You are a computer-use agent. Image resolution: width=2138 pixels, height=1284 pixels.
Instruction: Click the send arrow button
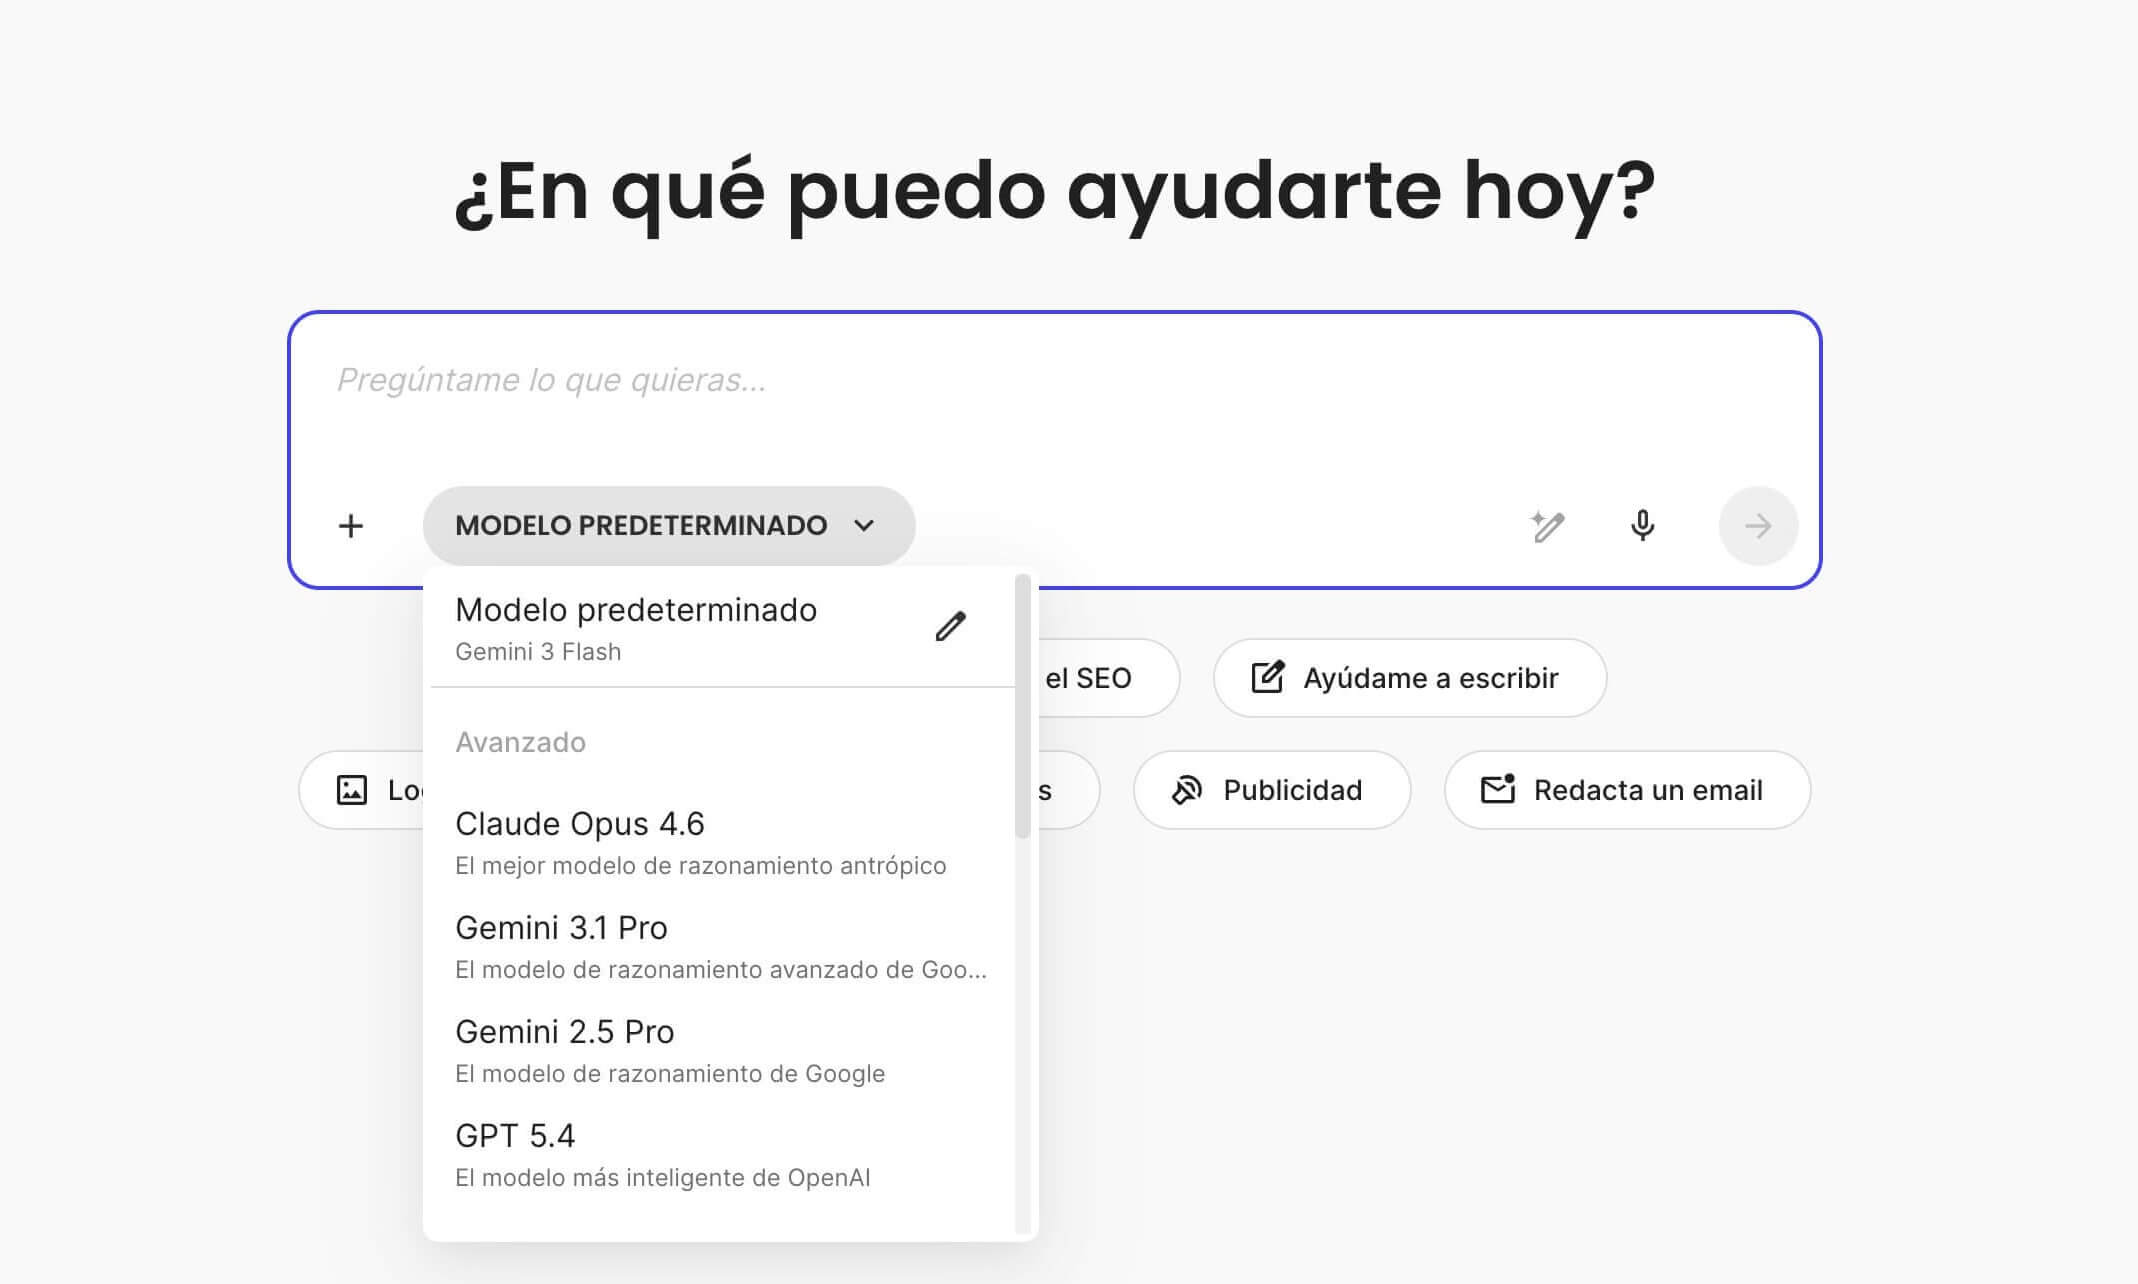pyautogui.click(x=1758, y=526)
